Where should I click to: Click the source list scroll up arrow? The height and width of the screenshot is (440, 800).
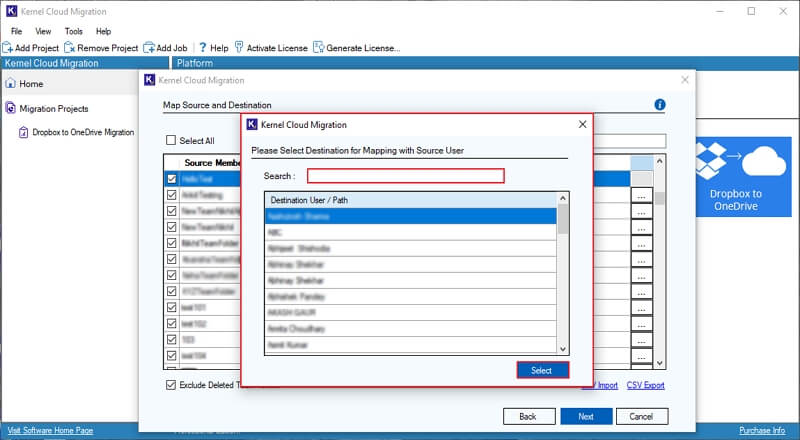pyautogui.click(x=660, y=161)
